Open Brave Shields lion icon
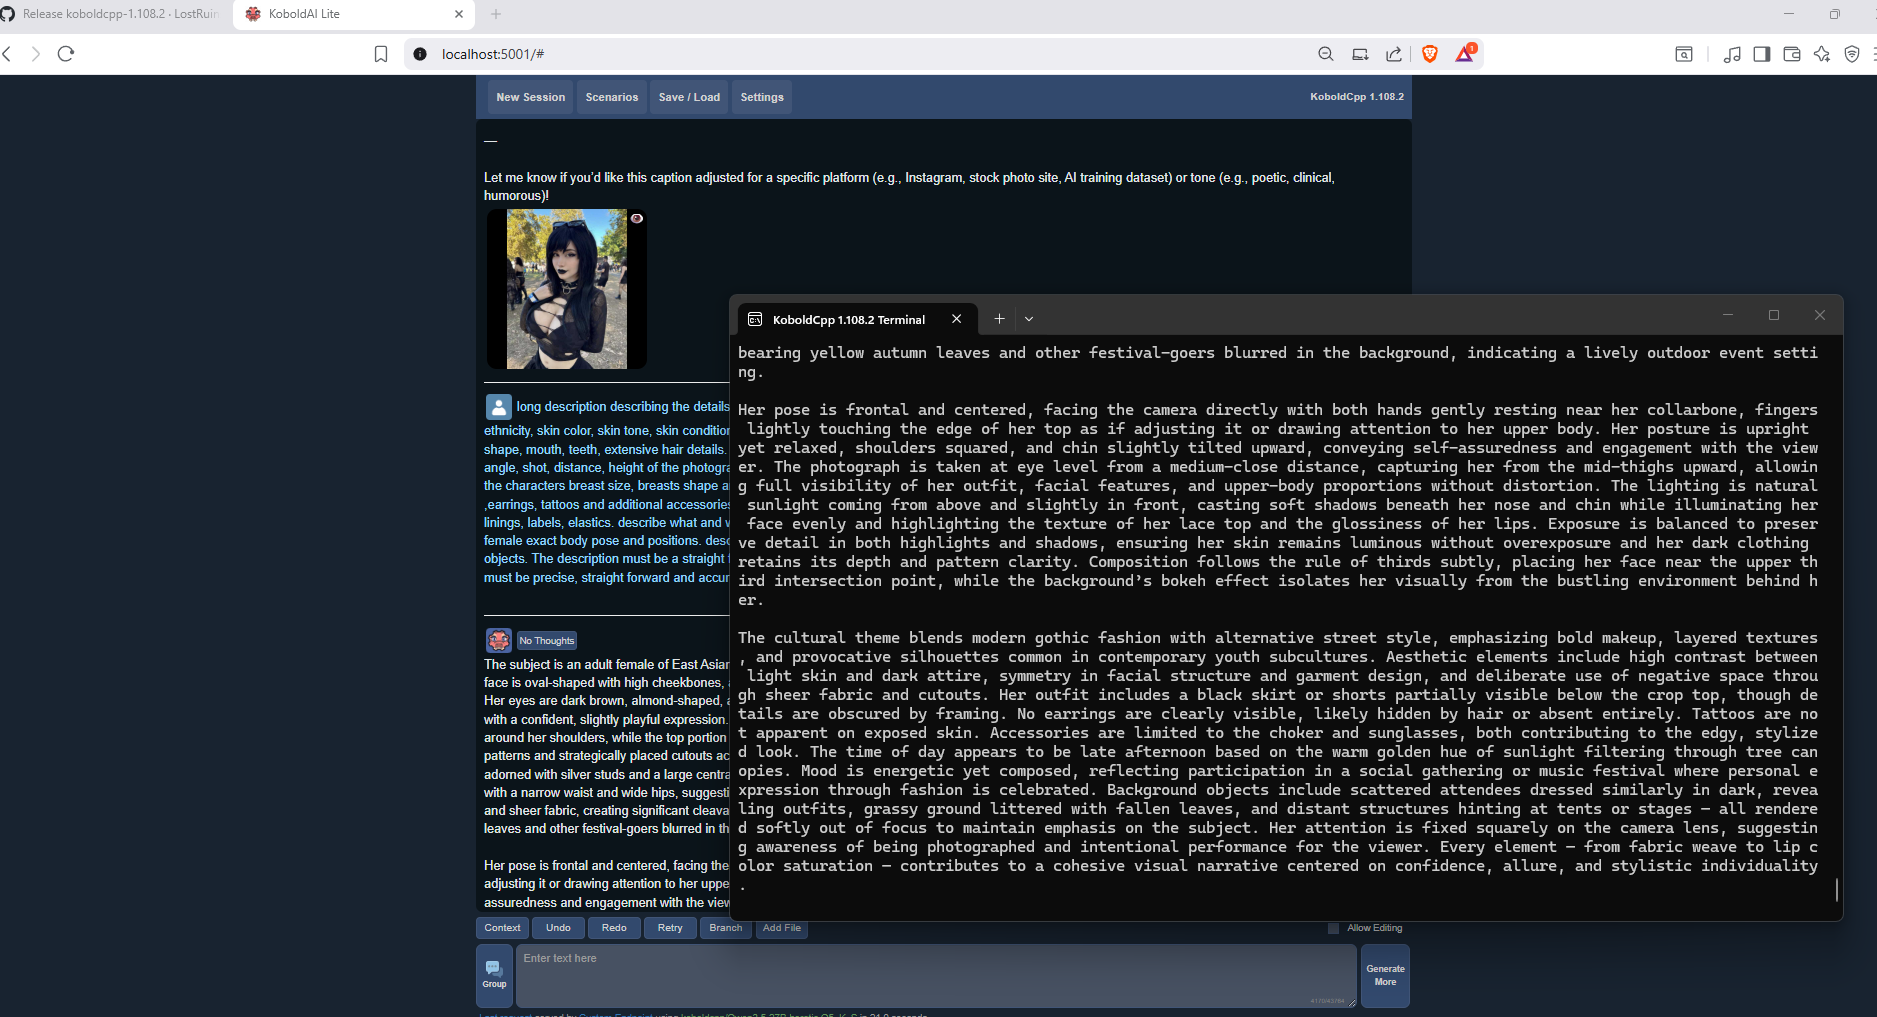The image size is (1877, 1017). click(x=1430, y=54)
